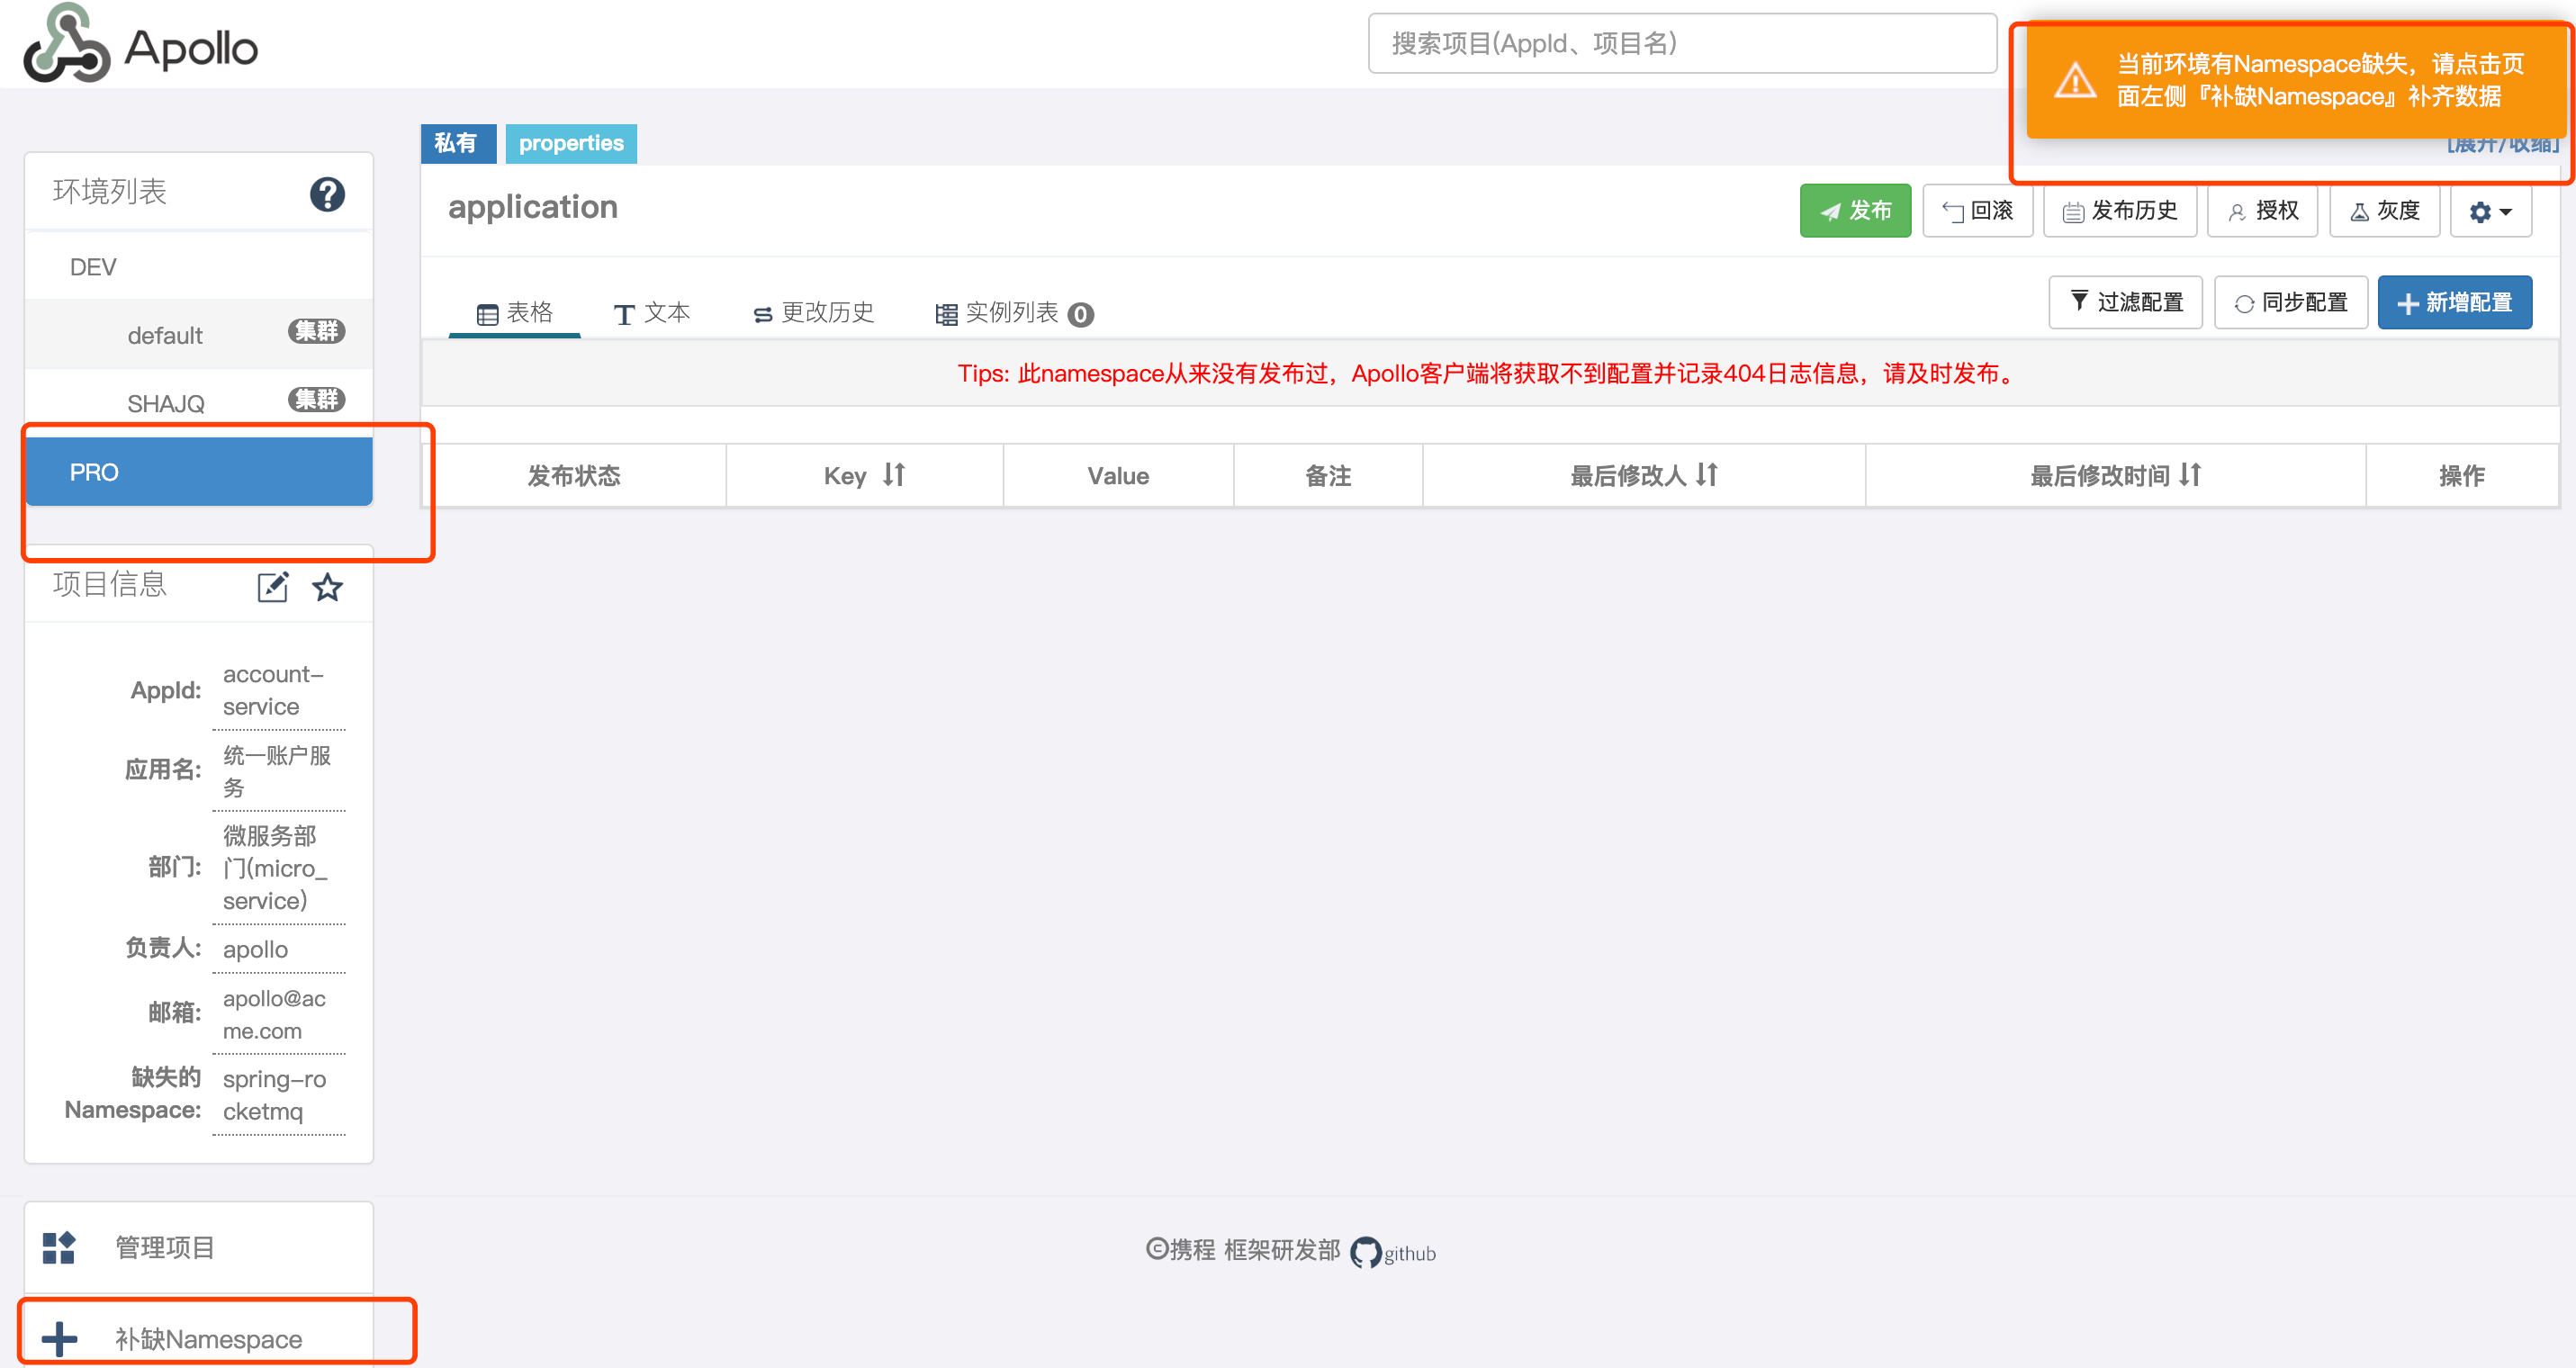This screenshot has height=1368, width=2576.
Task: Open the GitHub link icon in footer
Action: click(1365, 1252)
